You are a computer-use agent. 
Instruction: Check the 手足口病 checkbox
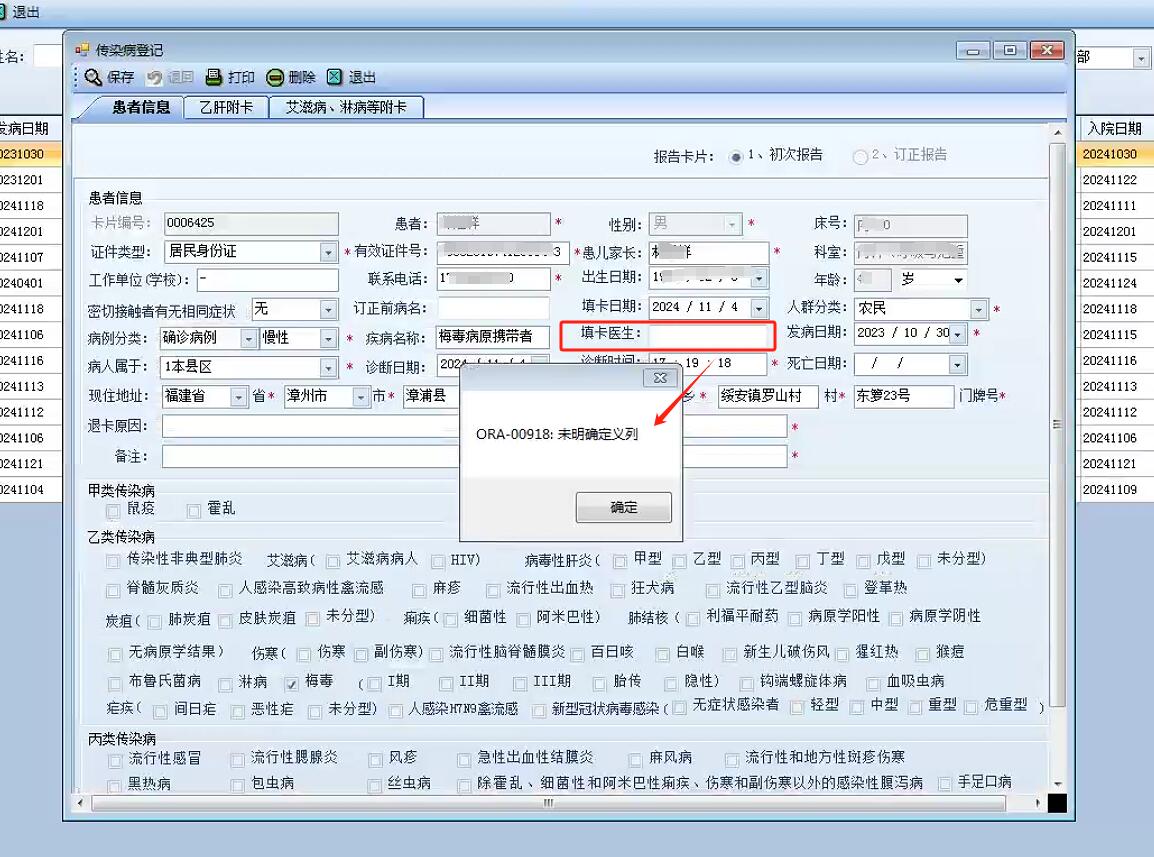pyautogui.click(x=945, y=785)
